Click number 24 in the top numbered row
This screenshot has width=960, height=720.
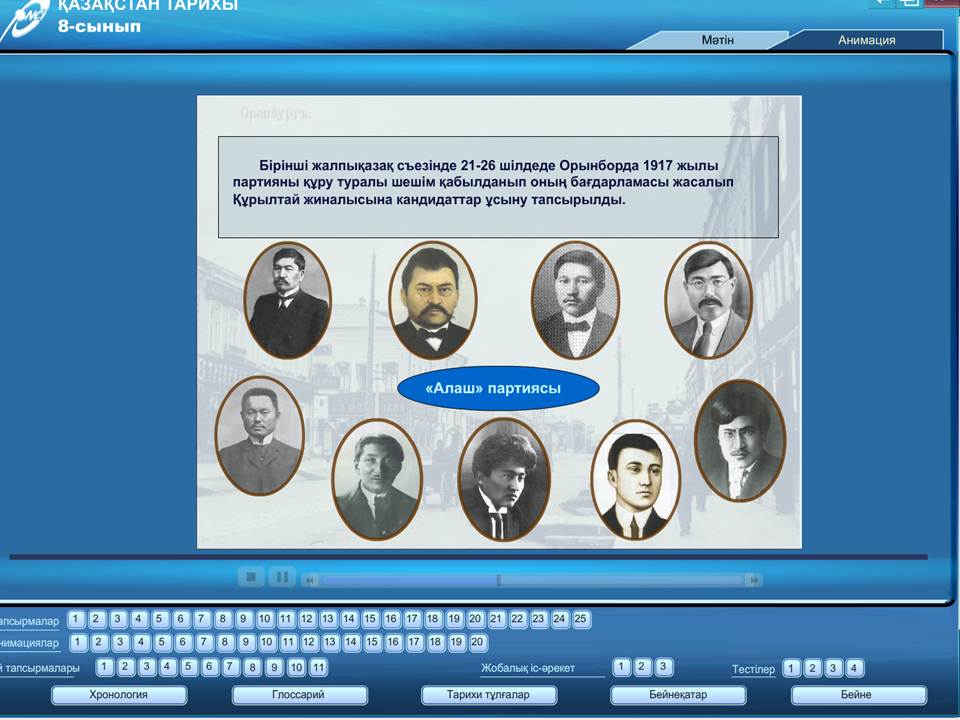click(x=560, y=619)
